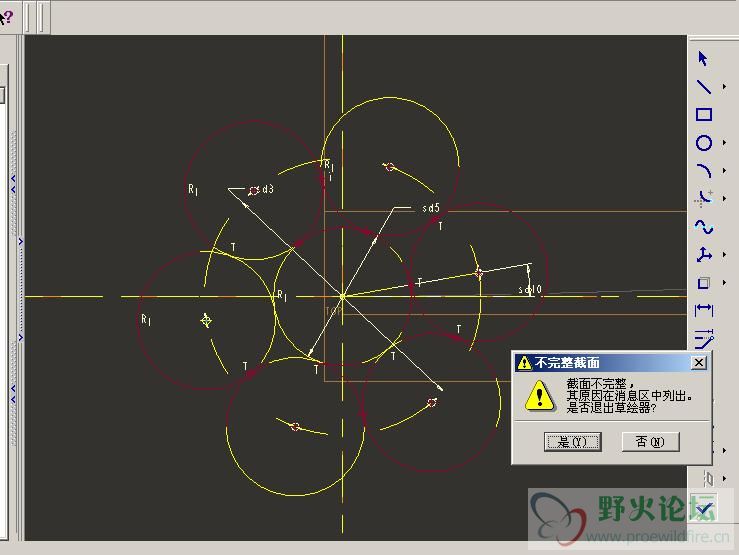Viewport: 739px width, 555px height.
Task: Choose the Dimension creation tool
Action: (x=704, y=310)
